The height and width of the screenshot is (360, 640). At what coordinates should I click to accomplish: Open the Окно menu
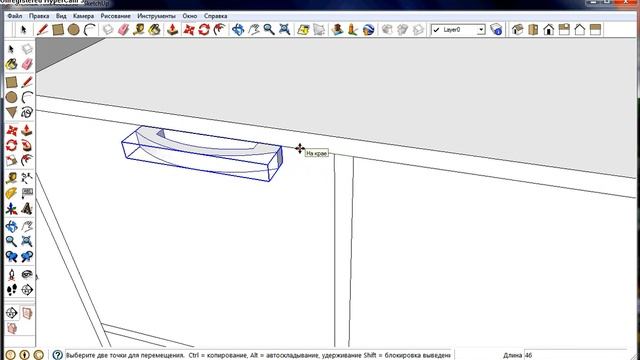pyautogui.click(x=189, y=16)
